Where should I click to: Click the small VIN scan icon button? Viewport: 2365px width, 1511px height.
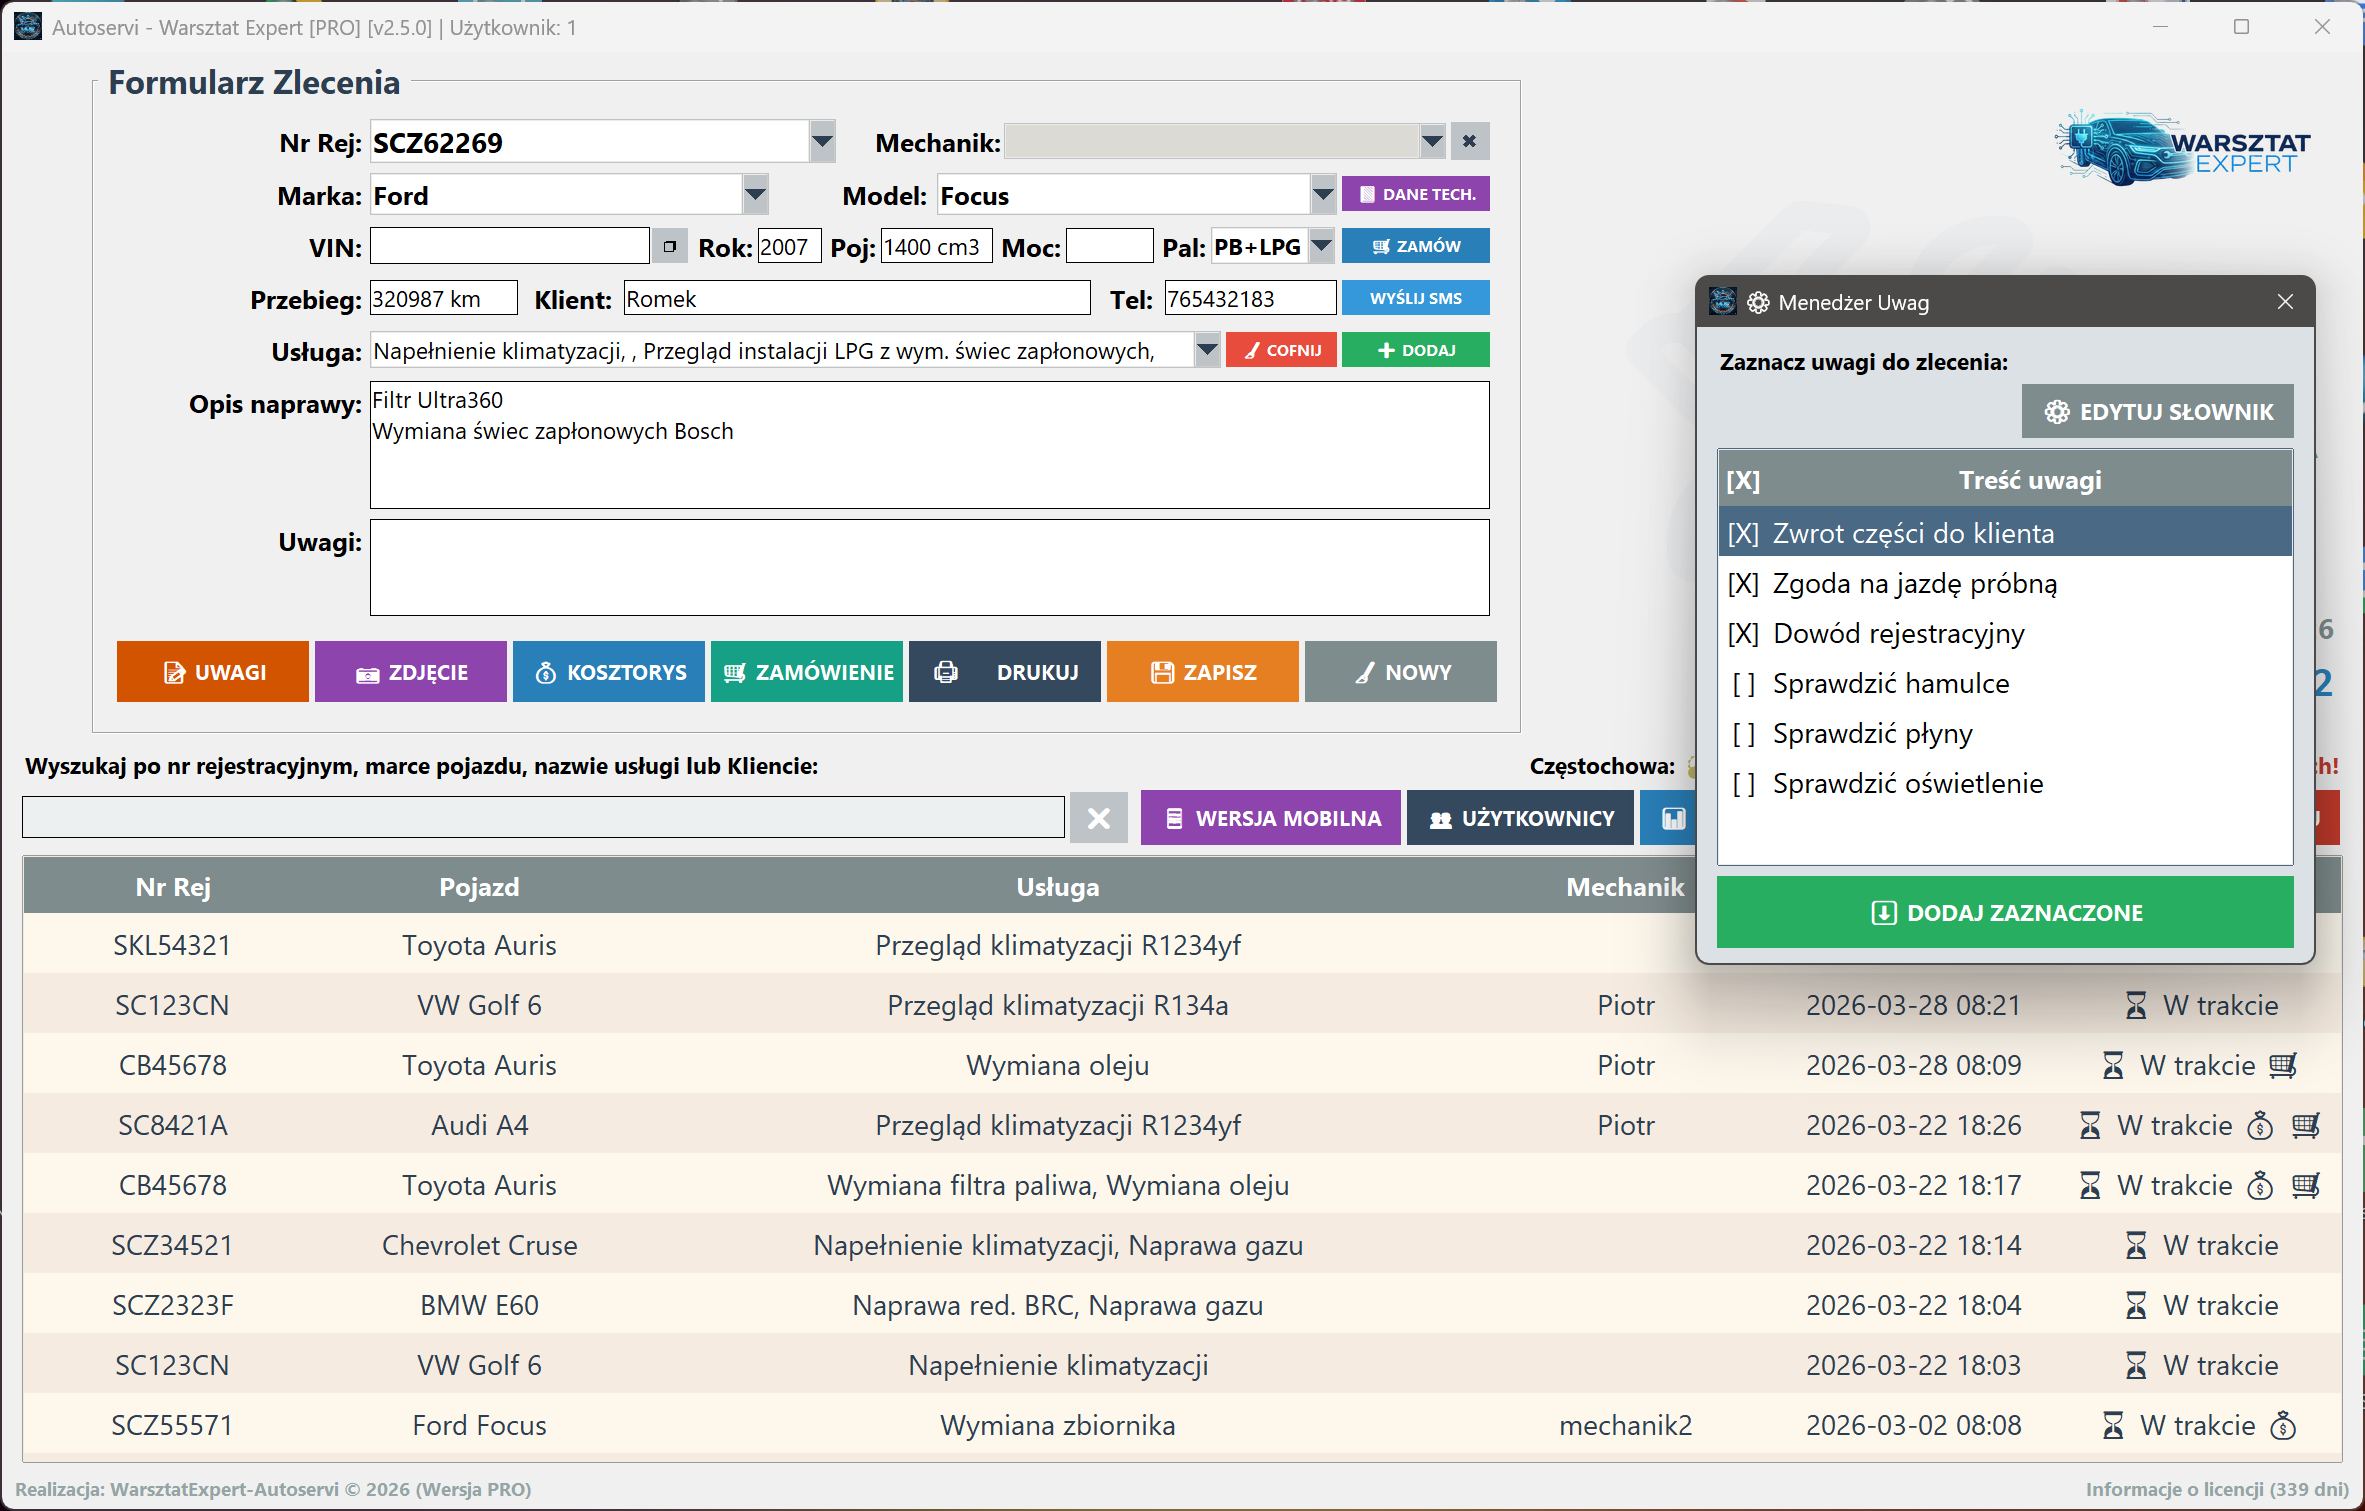click(669, 246)
